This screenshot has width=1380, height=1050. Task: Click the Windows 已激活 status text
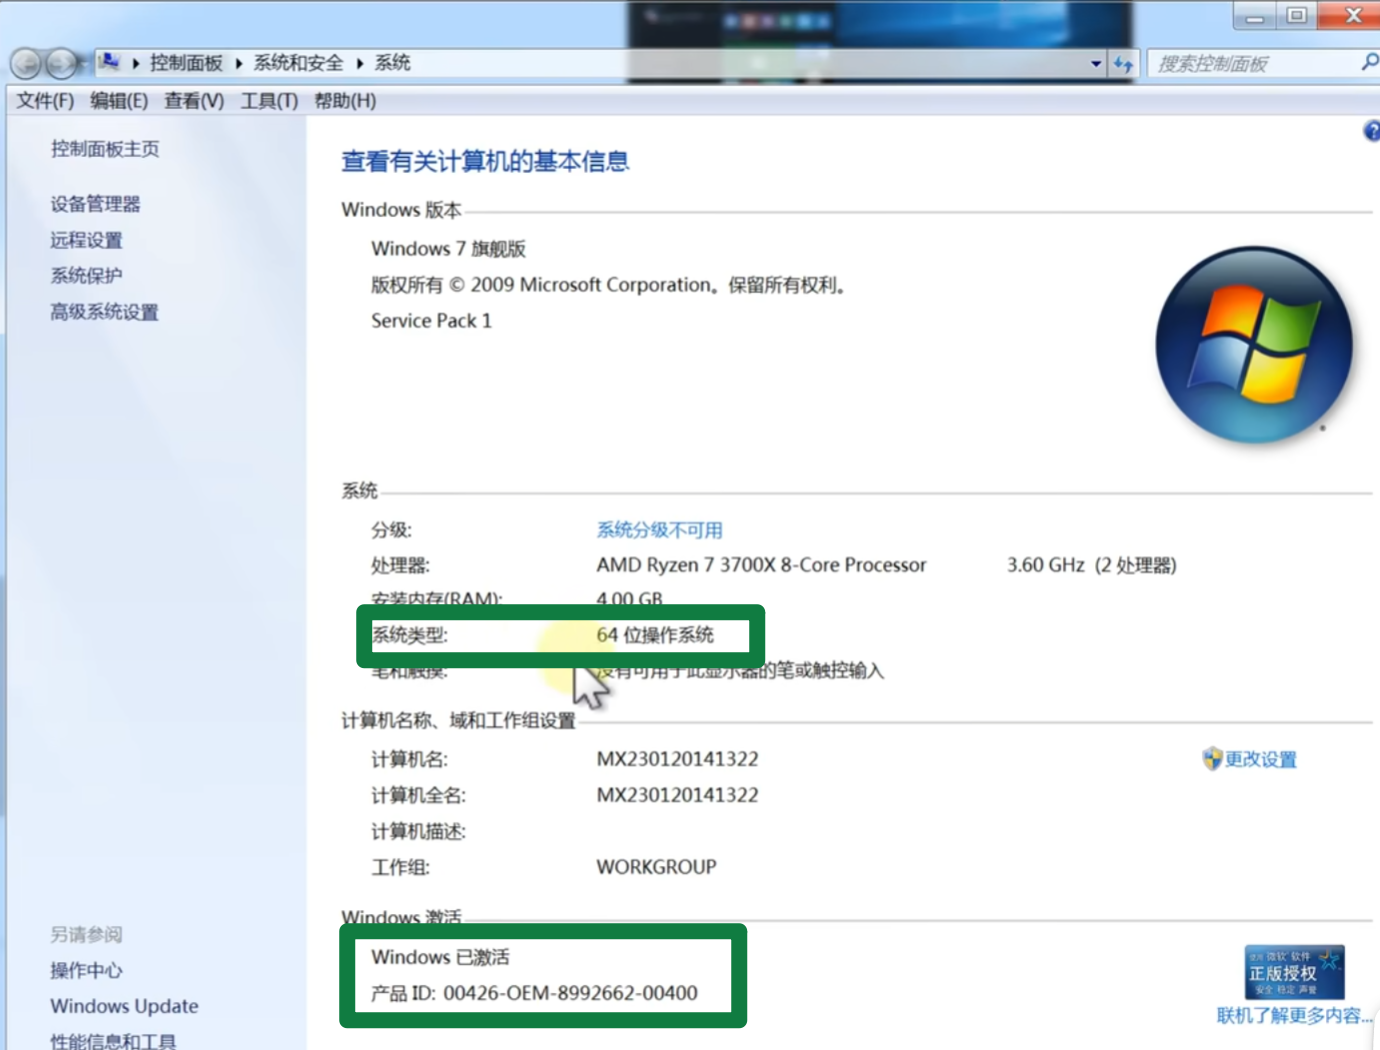[440, 957]
